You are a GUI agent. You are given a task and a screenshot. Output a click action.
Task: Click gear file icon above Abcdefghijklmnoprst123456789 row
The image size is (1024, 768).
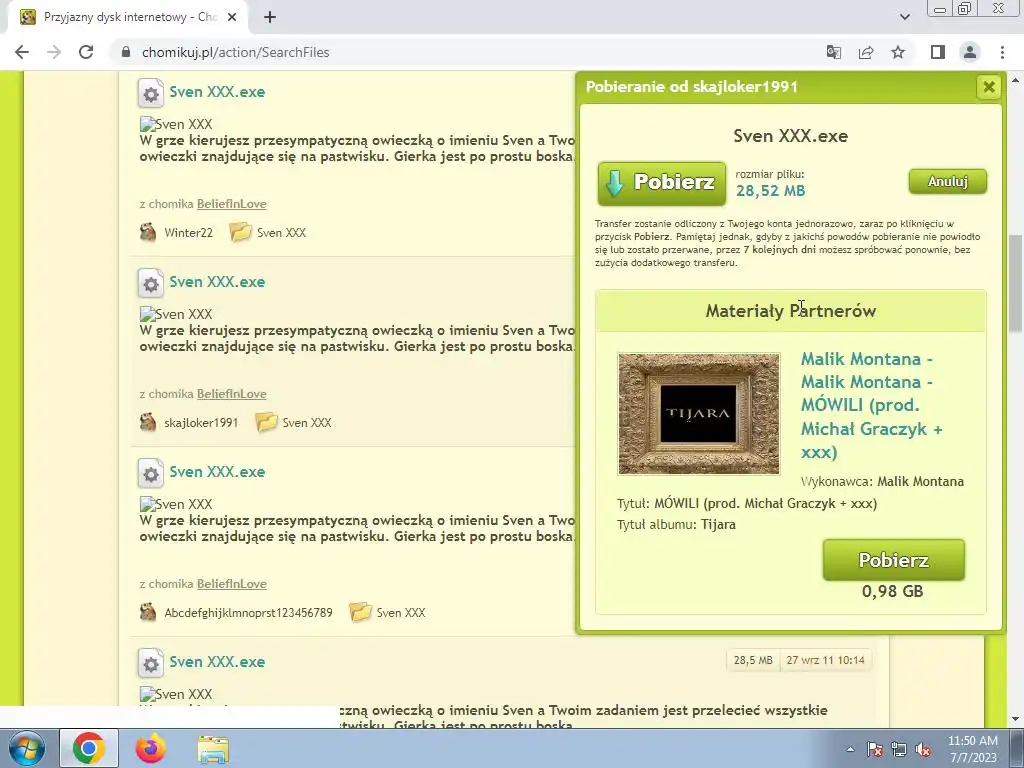150,473
